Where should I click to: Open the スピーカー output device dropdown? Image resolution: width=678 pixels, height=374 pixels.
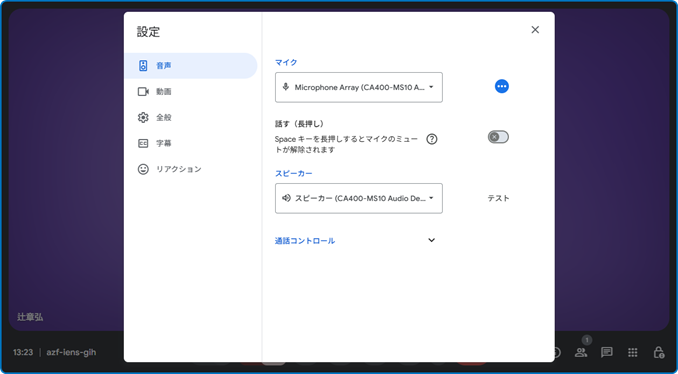[x=358, y=198]
